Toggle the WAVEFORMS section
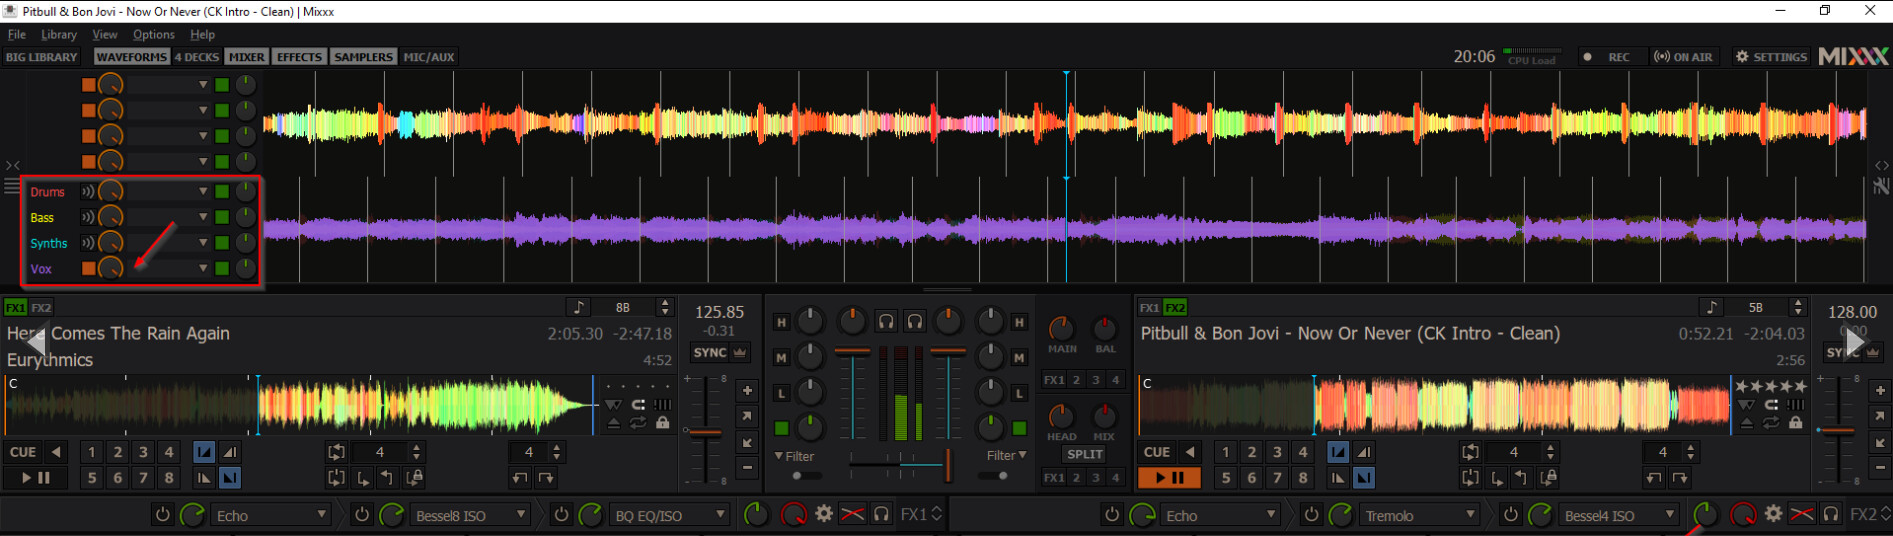Image resolution: width=1893 pixels, height=536 pixels. pos(132,57)
